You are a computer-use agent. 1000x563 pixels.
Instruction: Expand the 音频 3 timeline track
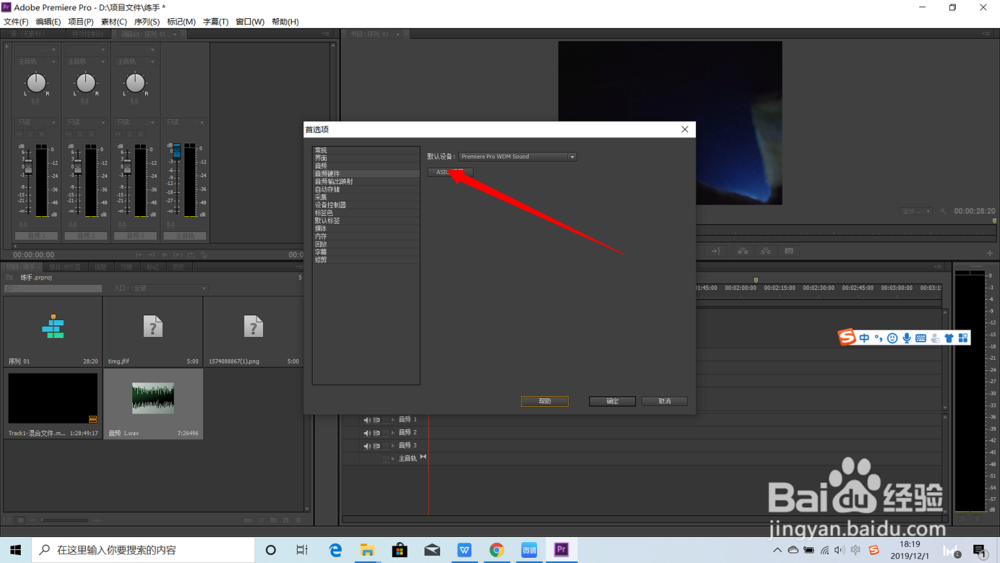pyautogui.click(x=393, y=446)
